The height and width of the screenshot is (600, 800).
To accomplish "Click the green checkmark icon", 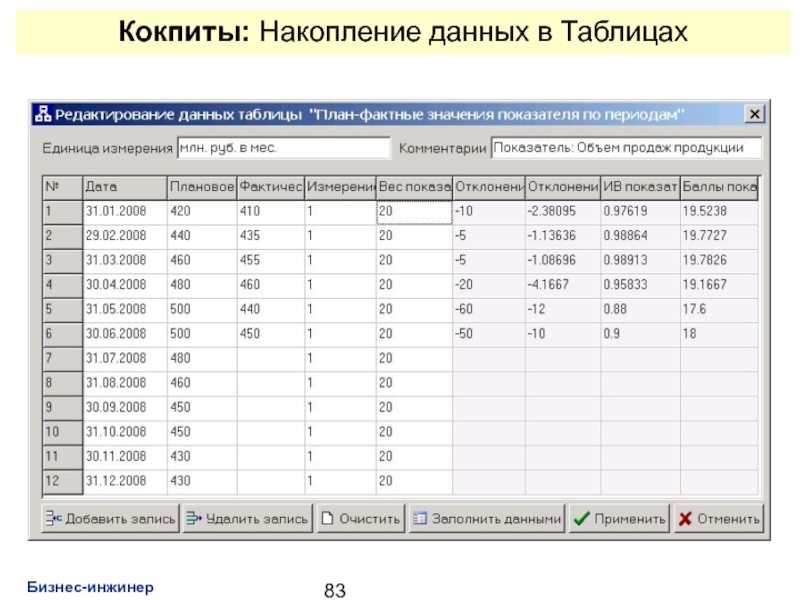I will [x=581, y=519].
